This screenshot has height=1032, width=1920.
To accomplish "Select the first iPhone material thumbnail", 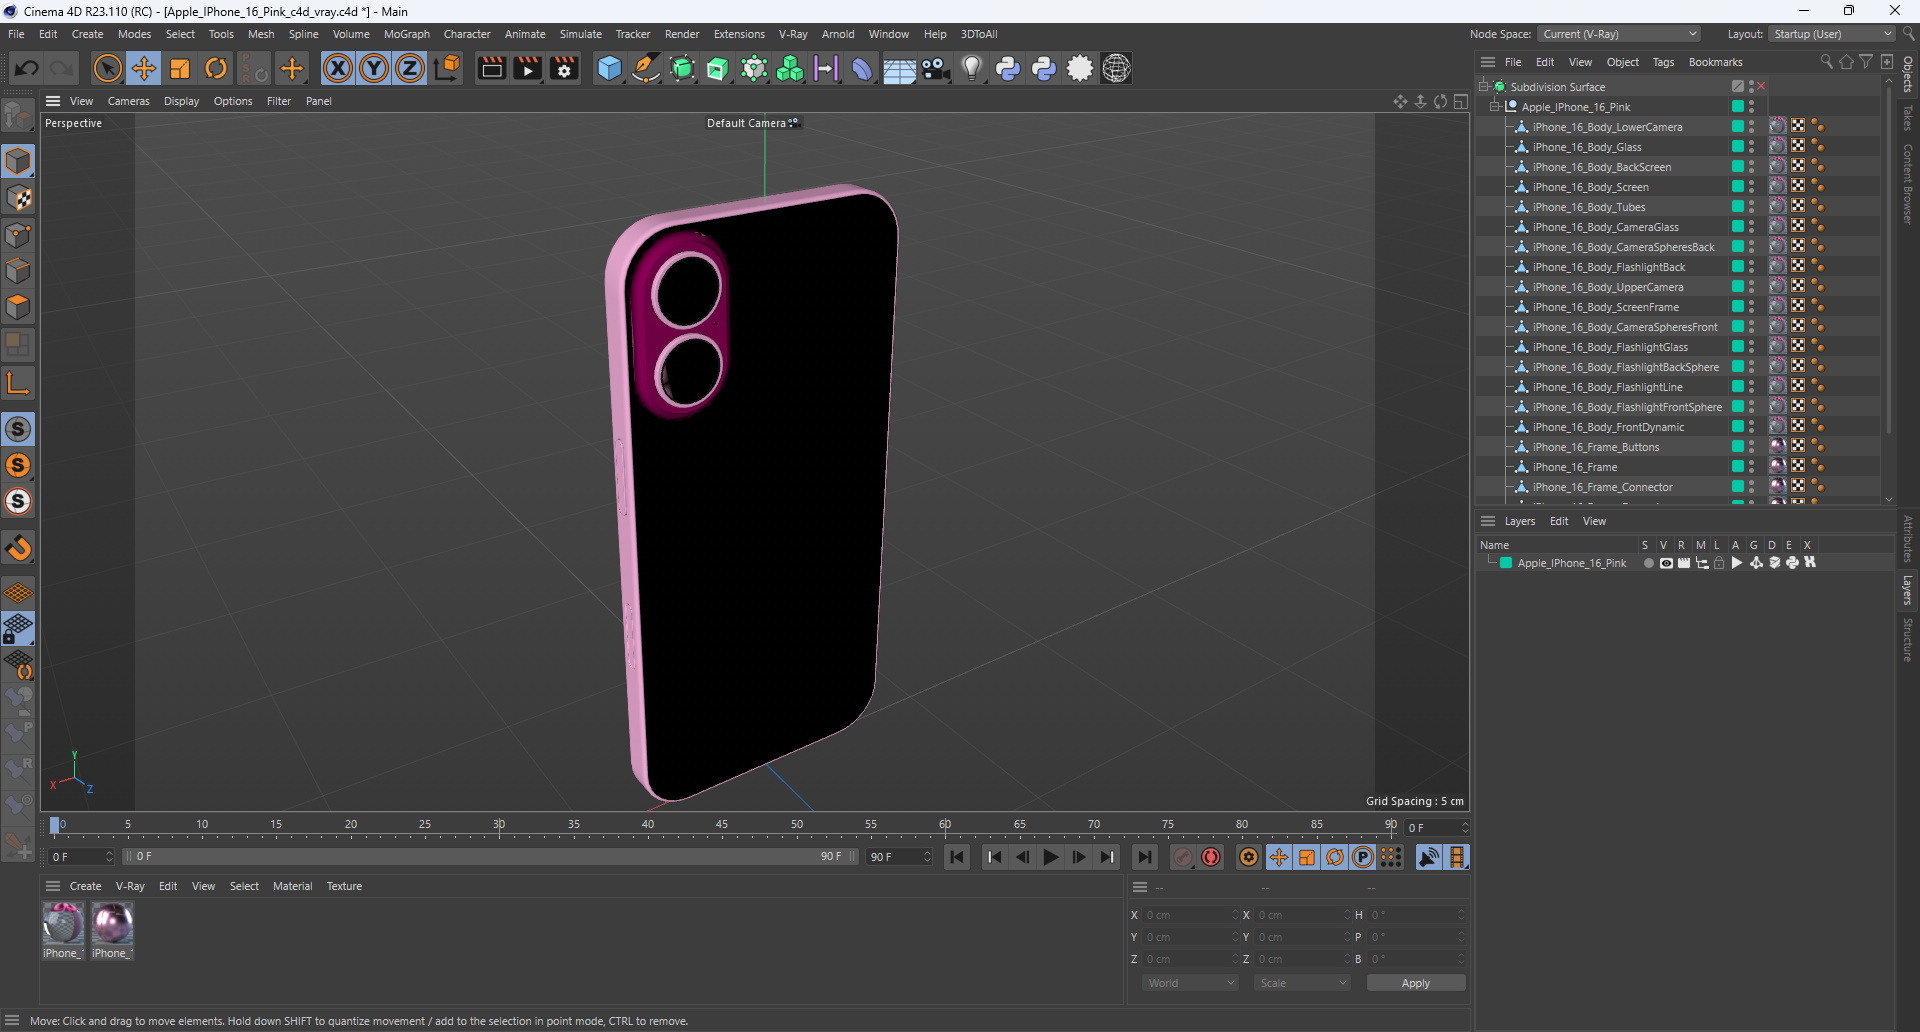I will pos(63,923).
